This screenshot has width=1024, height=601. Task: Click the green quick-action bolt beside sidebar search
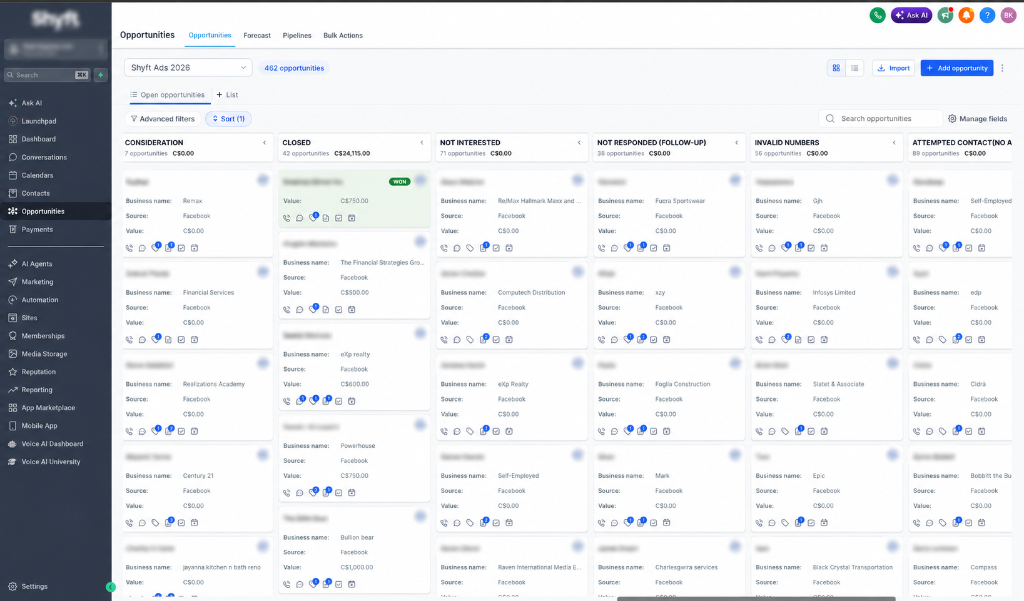tap(101, 75)
